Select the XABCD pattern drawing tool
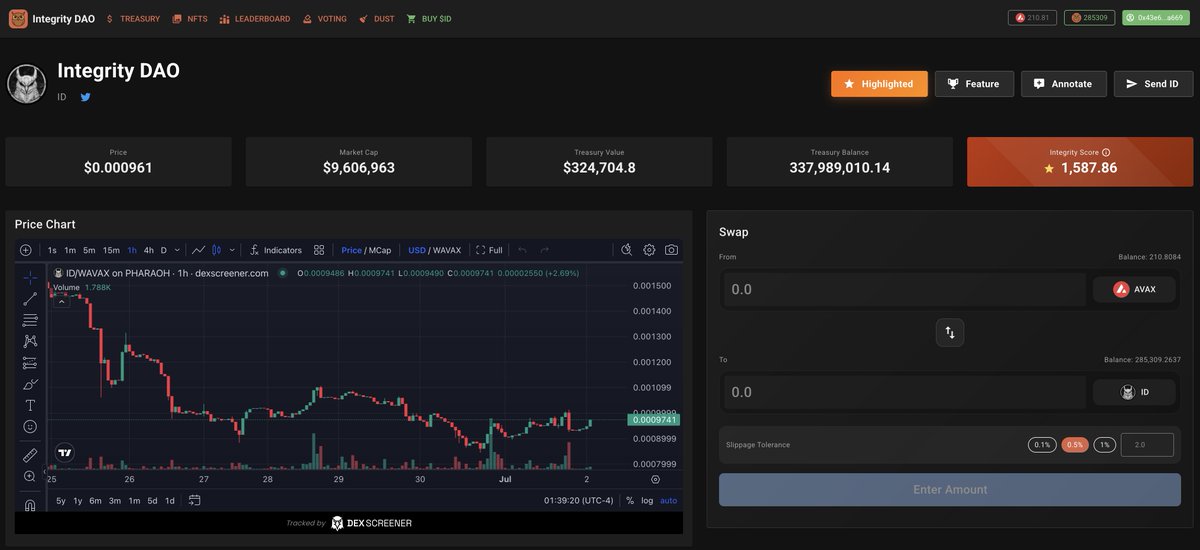 [30, 341]
